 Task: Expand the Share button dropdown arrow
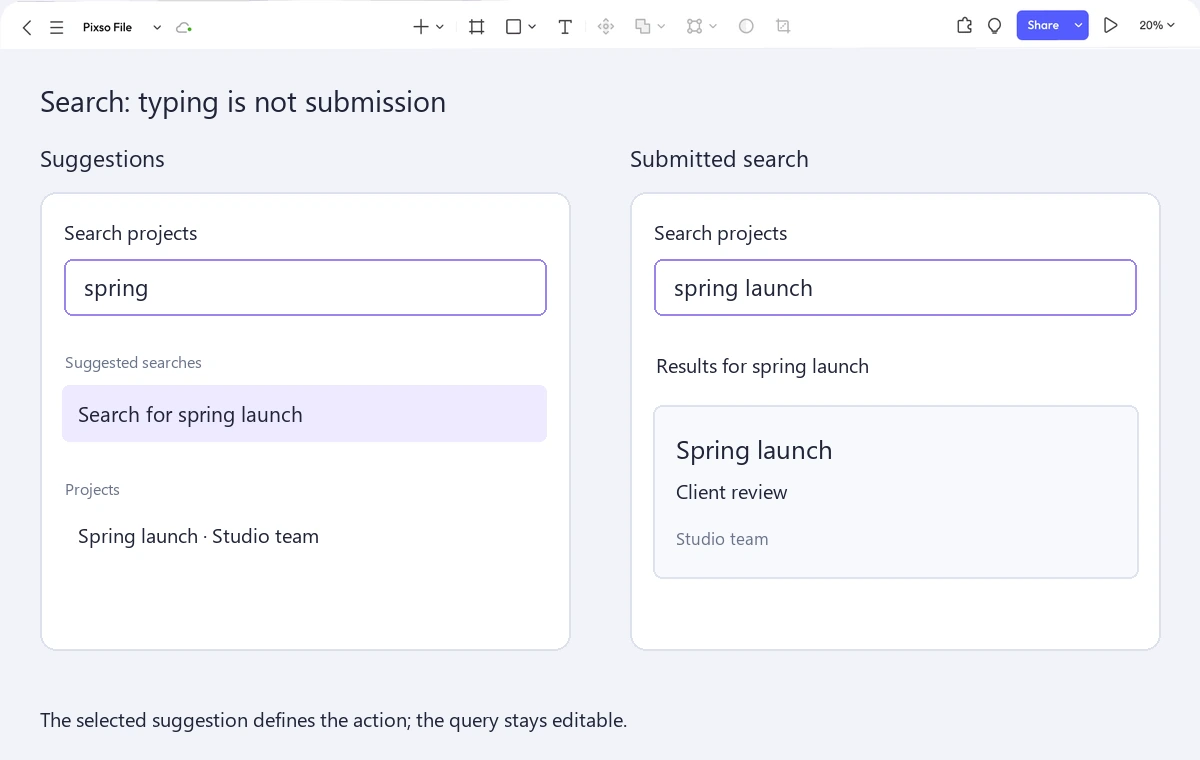click(1078, 26)
